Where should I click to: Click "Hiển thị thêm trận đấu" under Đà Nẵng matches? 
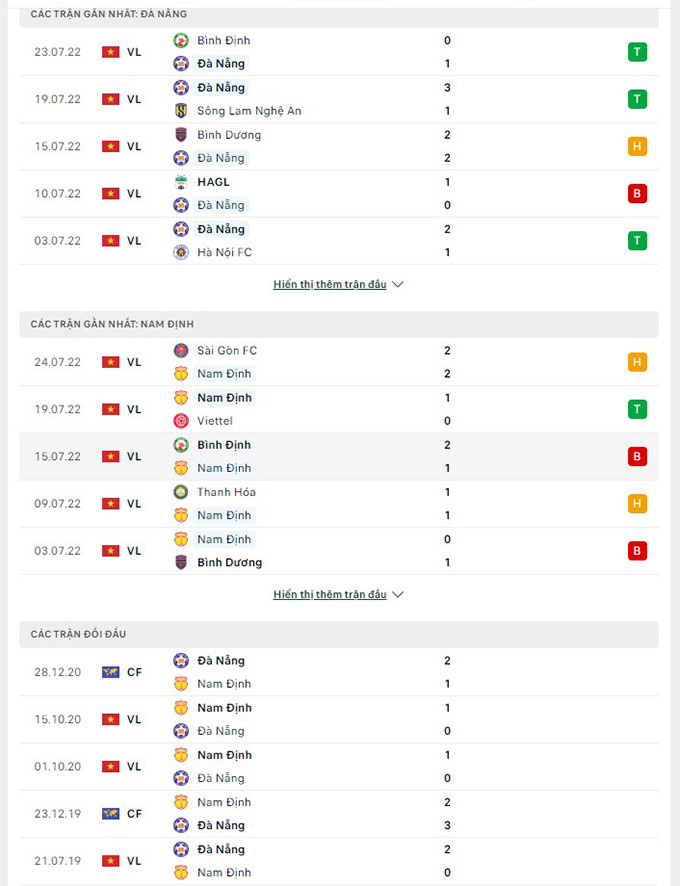click(x=329, y=285)
